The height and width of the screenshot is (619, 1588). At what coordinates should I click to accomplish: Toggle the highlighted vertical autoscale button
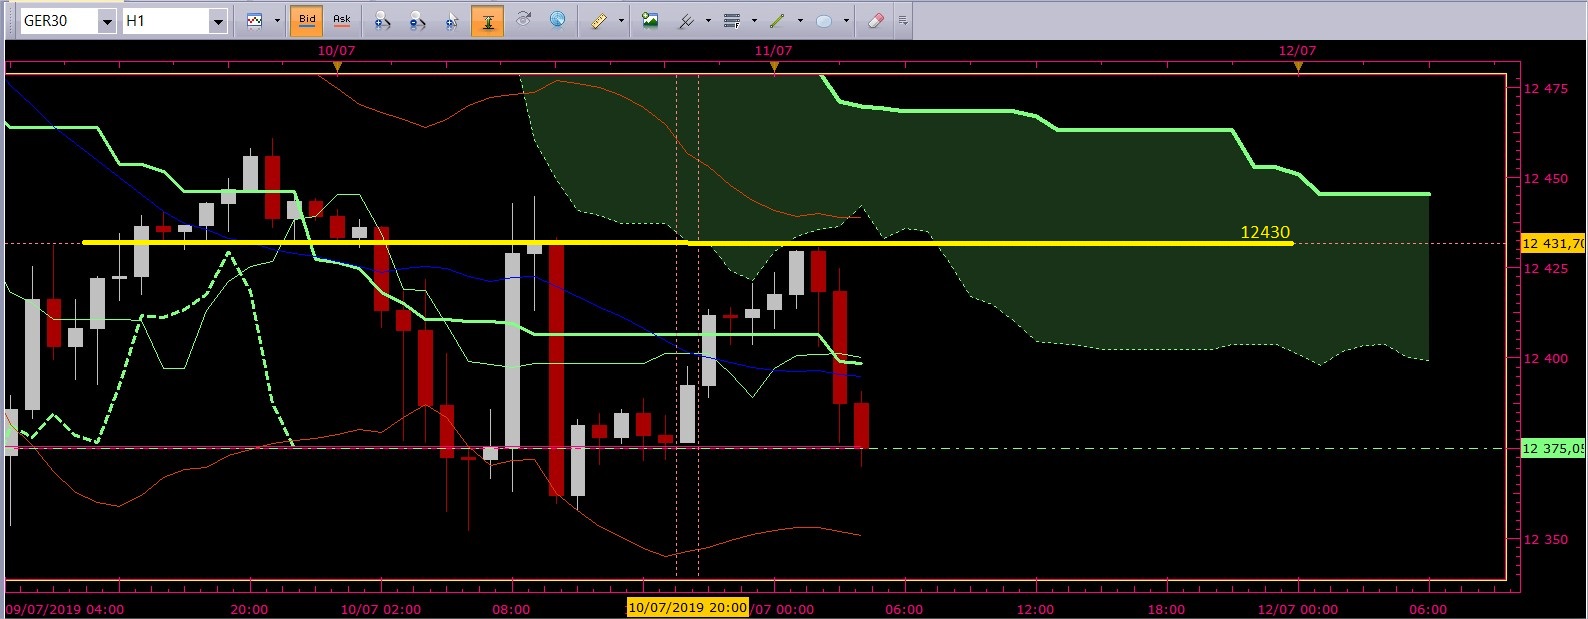click(x=488, y=20)
